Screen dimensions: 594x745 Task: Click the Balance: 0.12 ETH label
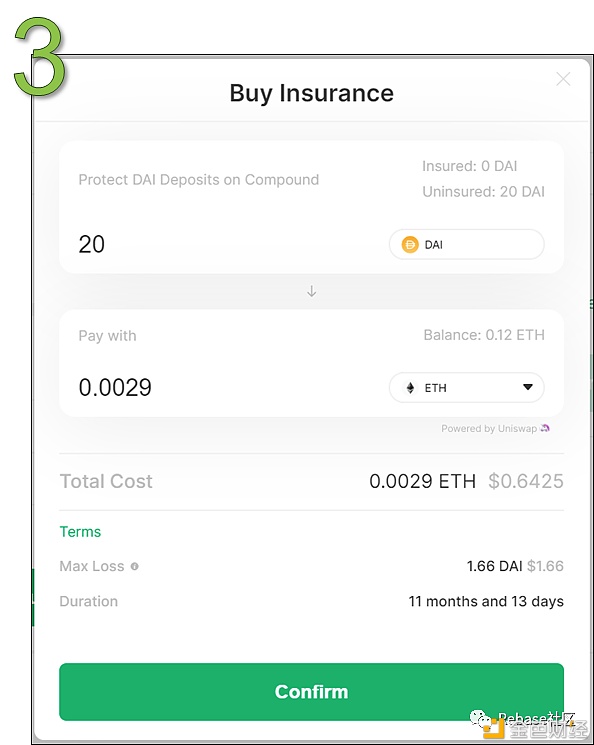(484, 335)
